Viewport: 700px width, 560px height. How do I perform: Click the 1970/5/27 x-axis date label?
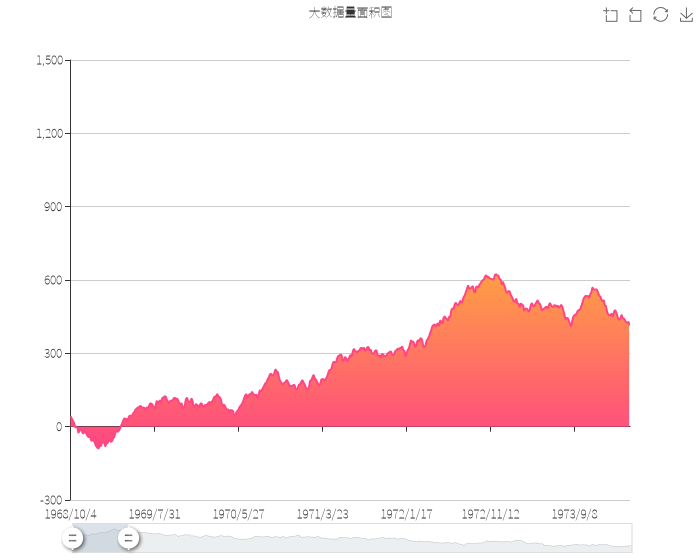click(238, 514)
